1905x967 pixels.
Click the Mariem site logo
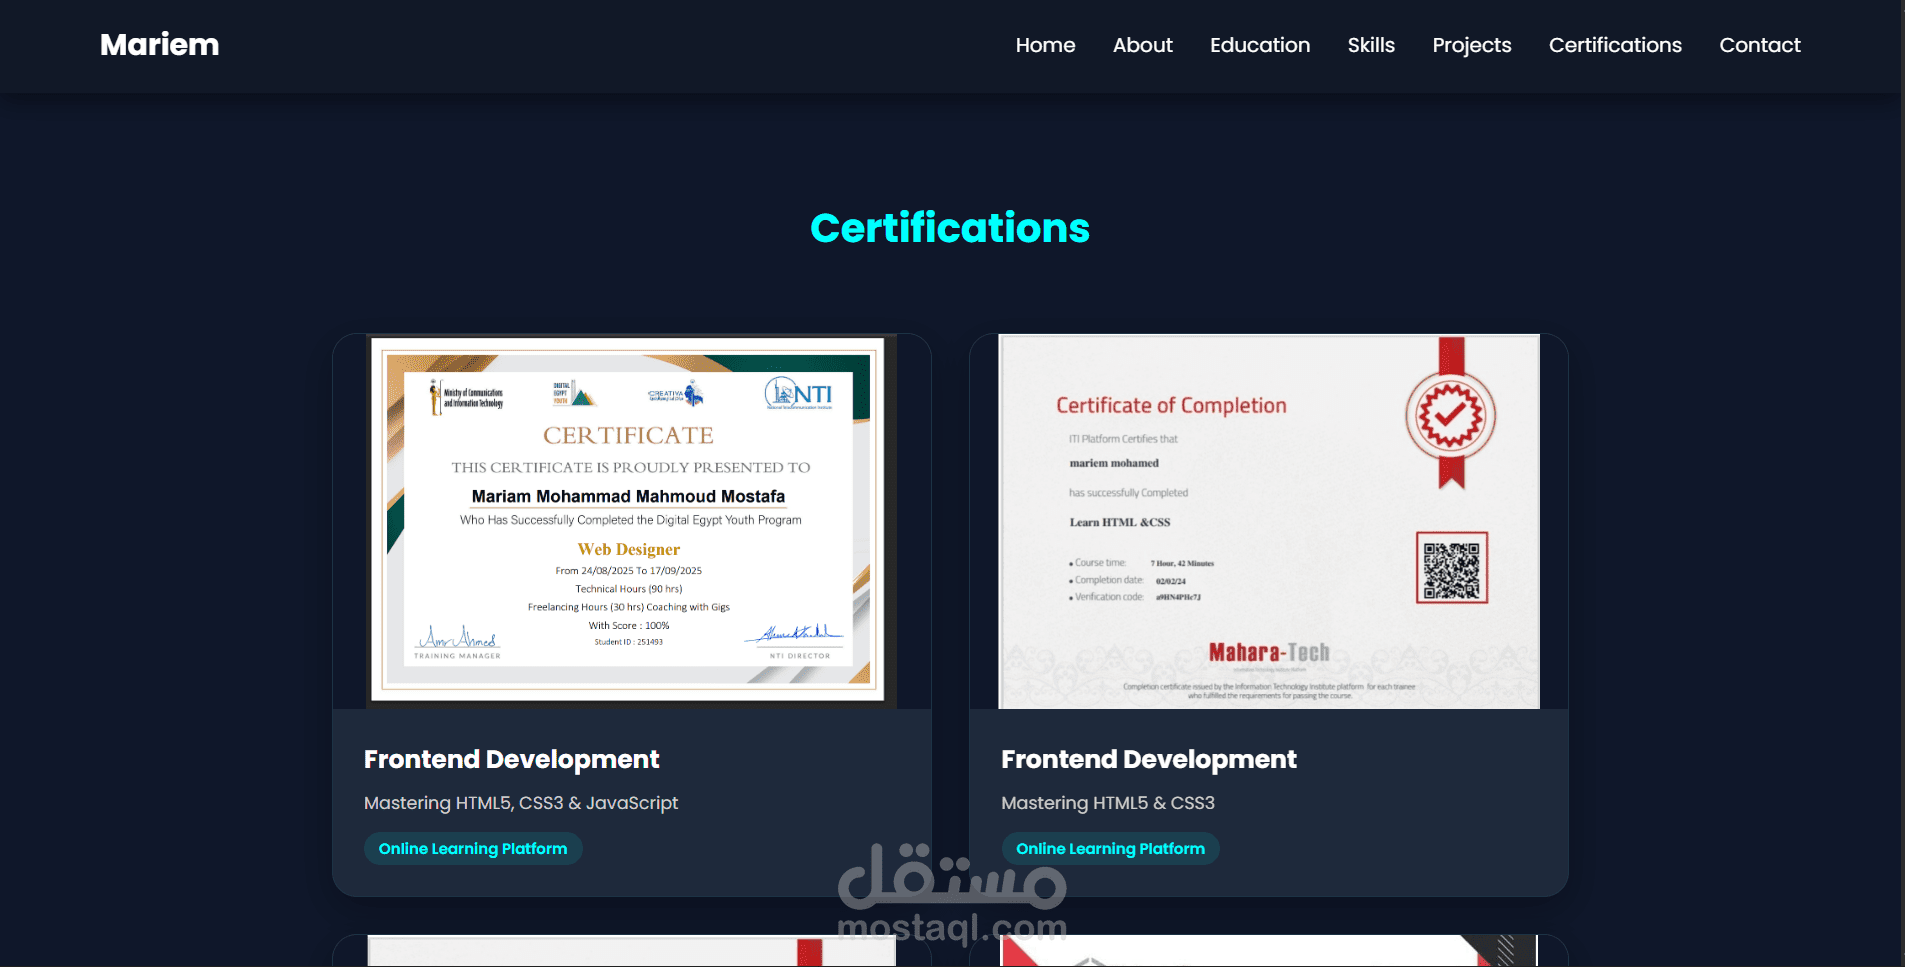click(159, 45)
